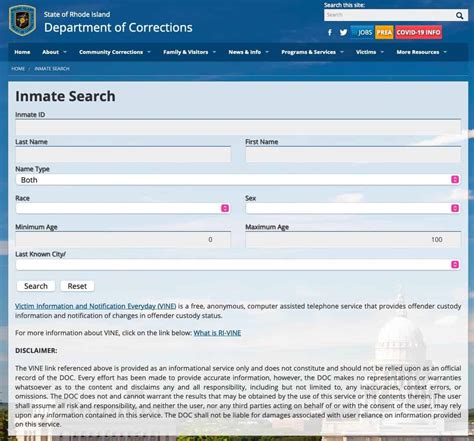Open the Home menu item

pos(22,52)
